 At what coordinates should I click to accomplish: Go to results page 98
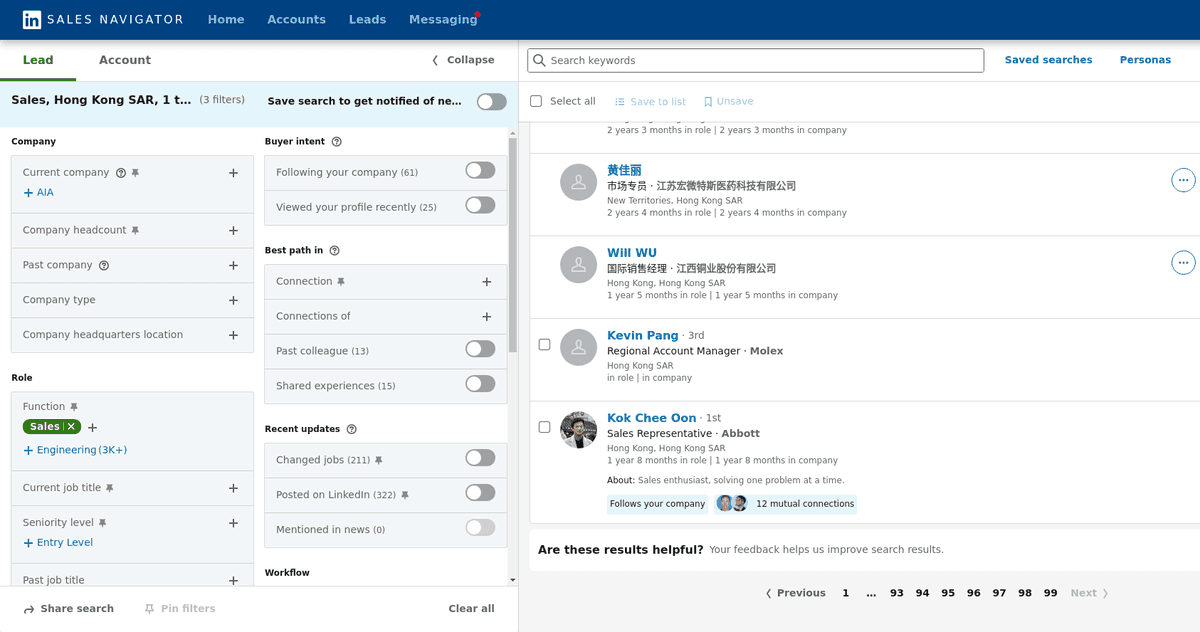[1025, 593]
